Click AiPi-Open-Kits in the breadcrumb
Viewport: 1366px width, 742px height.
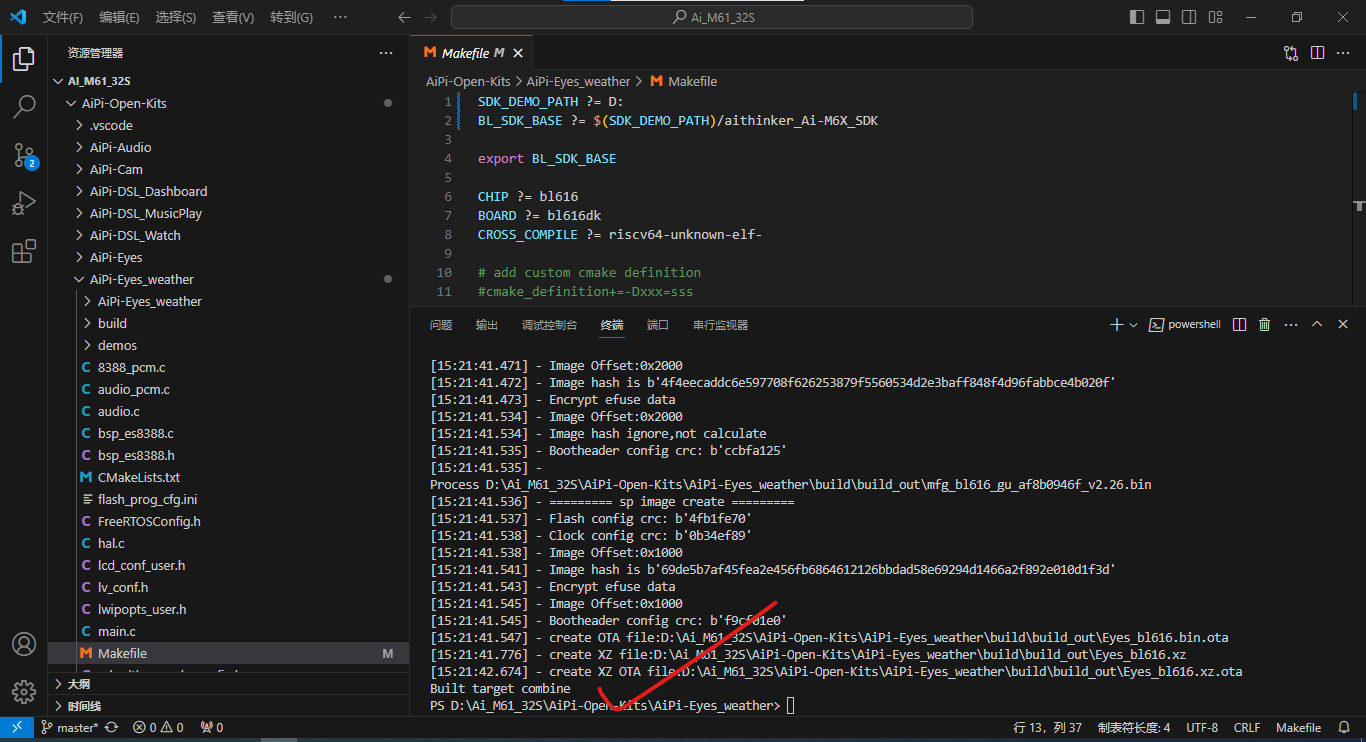[x=468, y=81]
